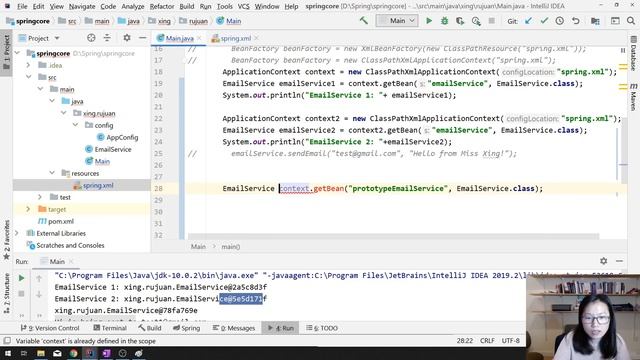Open Version Control tool window
The width and height of the screenshot is (640, 360).
click(x=50, y=328)
